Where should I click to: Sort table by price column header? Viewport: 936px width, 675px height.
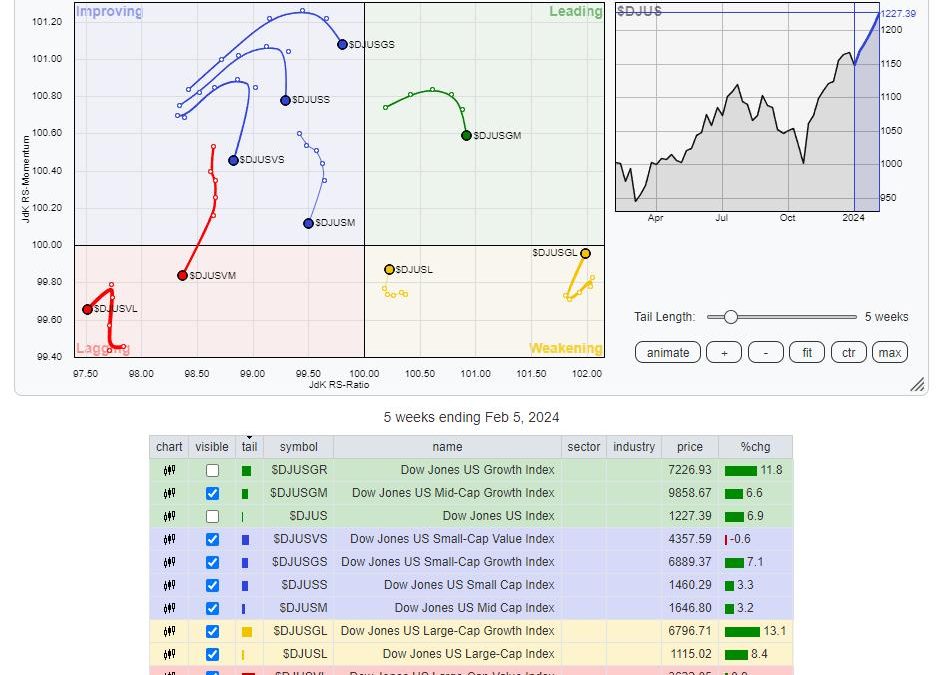690,447
